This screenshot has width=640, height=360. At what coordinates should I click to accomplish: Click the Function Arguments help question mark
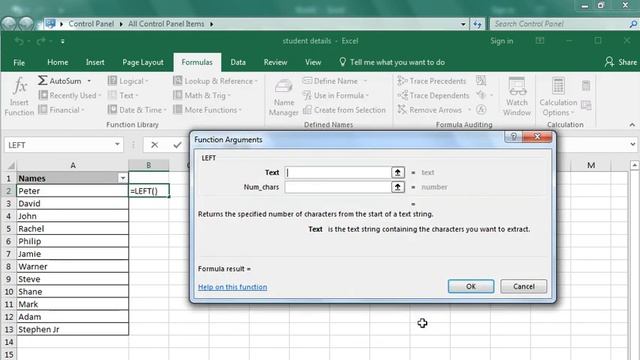coord(513,137)
